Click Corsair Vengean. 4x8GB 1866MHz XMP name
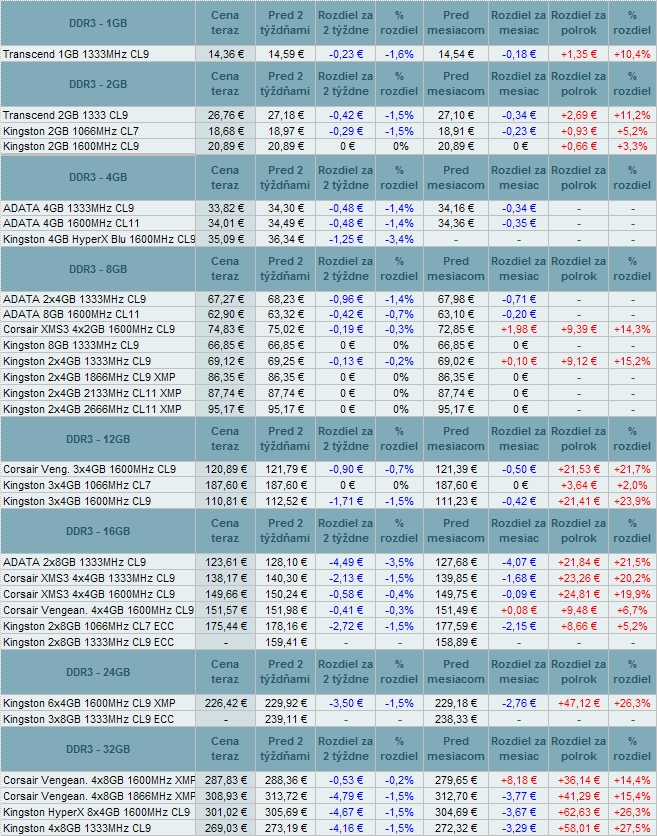This screenshot has height=836, width=657. [x=99, y=796]
